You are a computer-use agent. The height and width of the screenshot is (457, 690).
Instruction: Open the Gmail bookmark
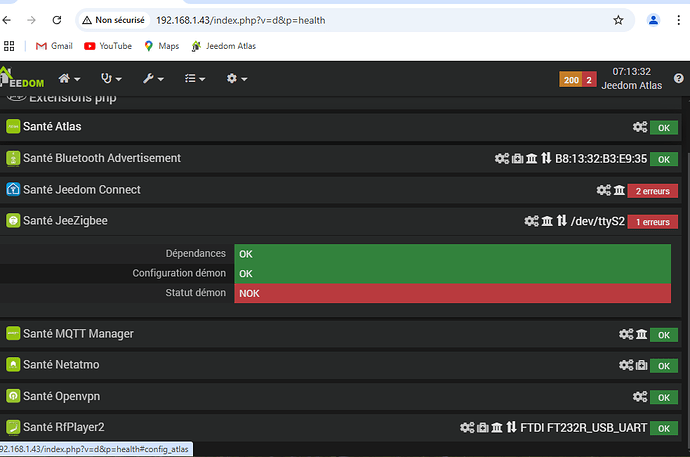point(54,46)
